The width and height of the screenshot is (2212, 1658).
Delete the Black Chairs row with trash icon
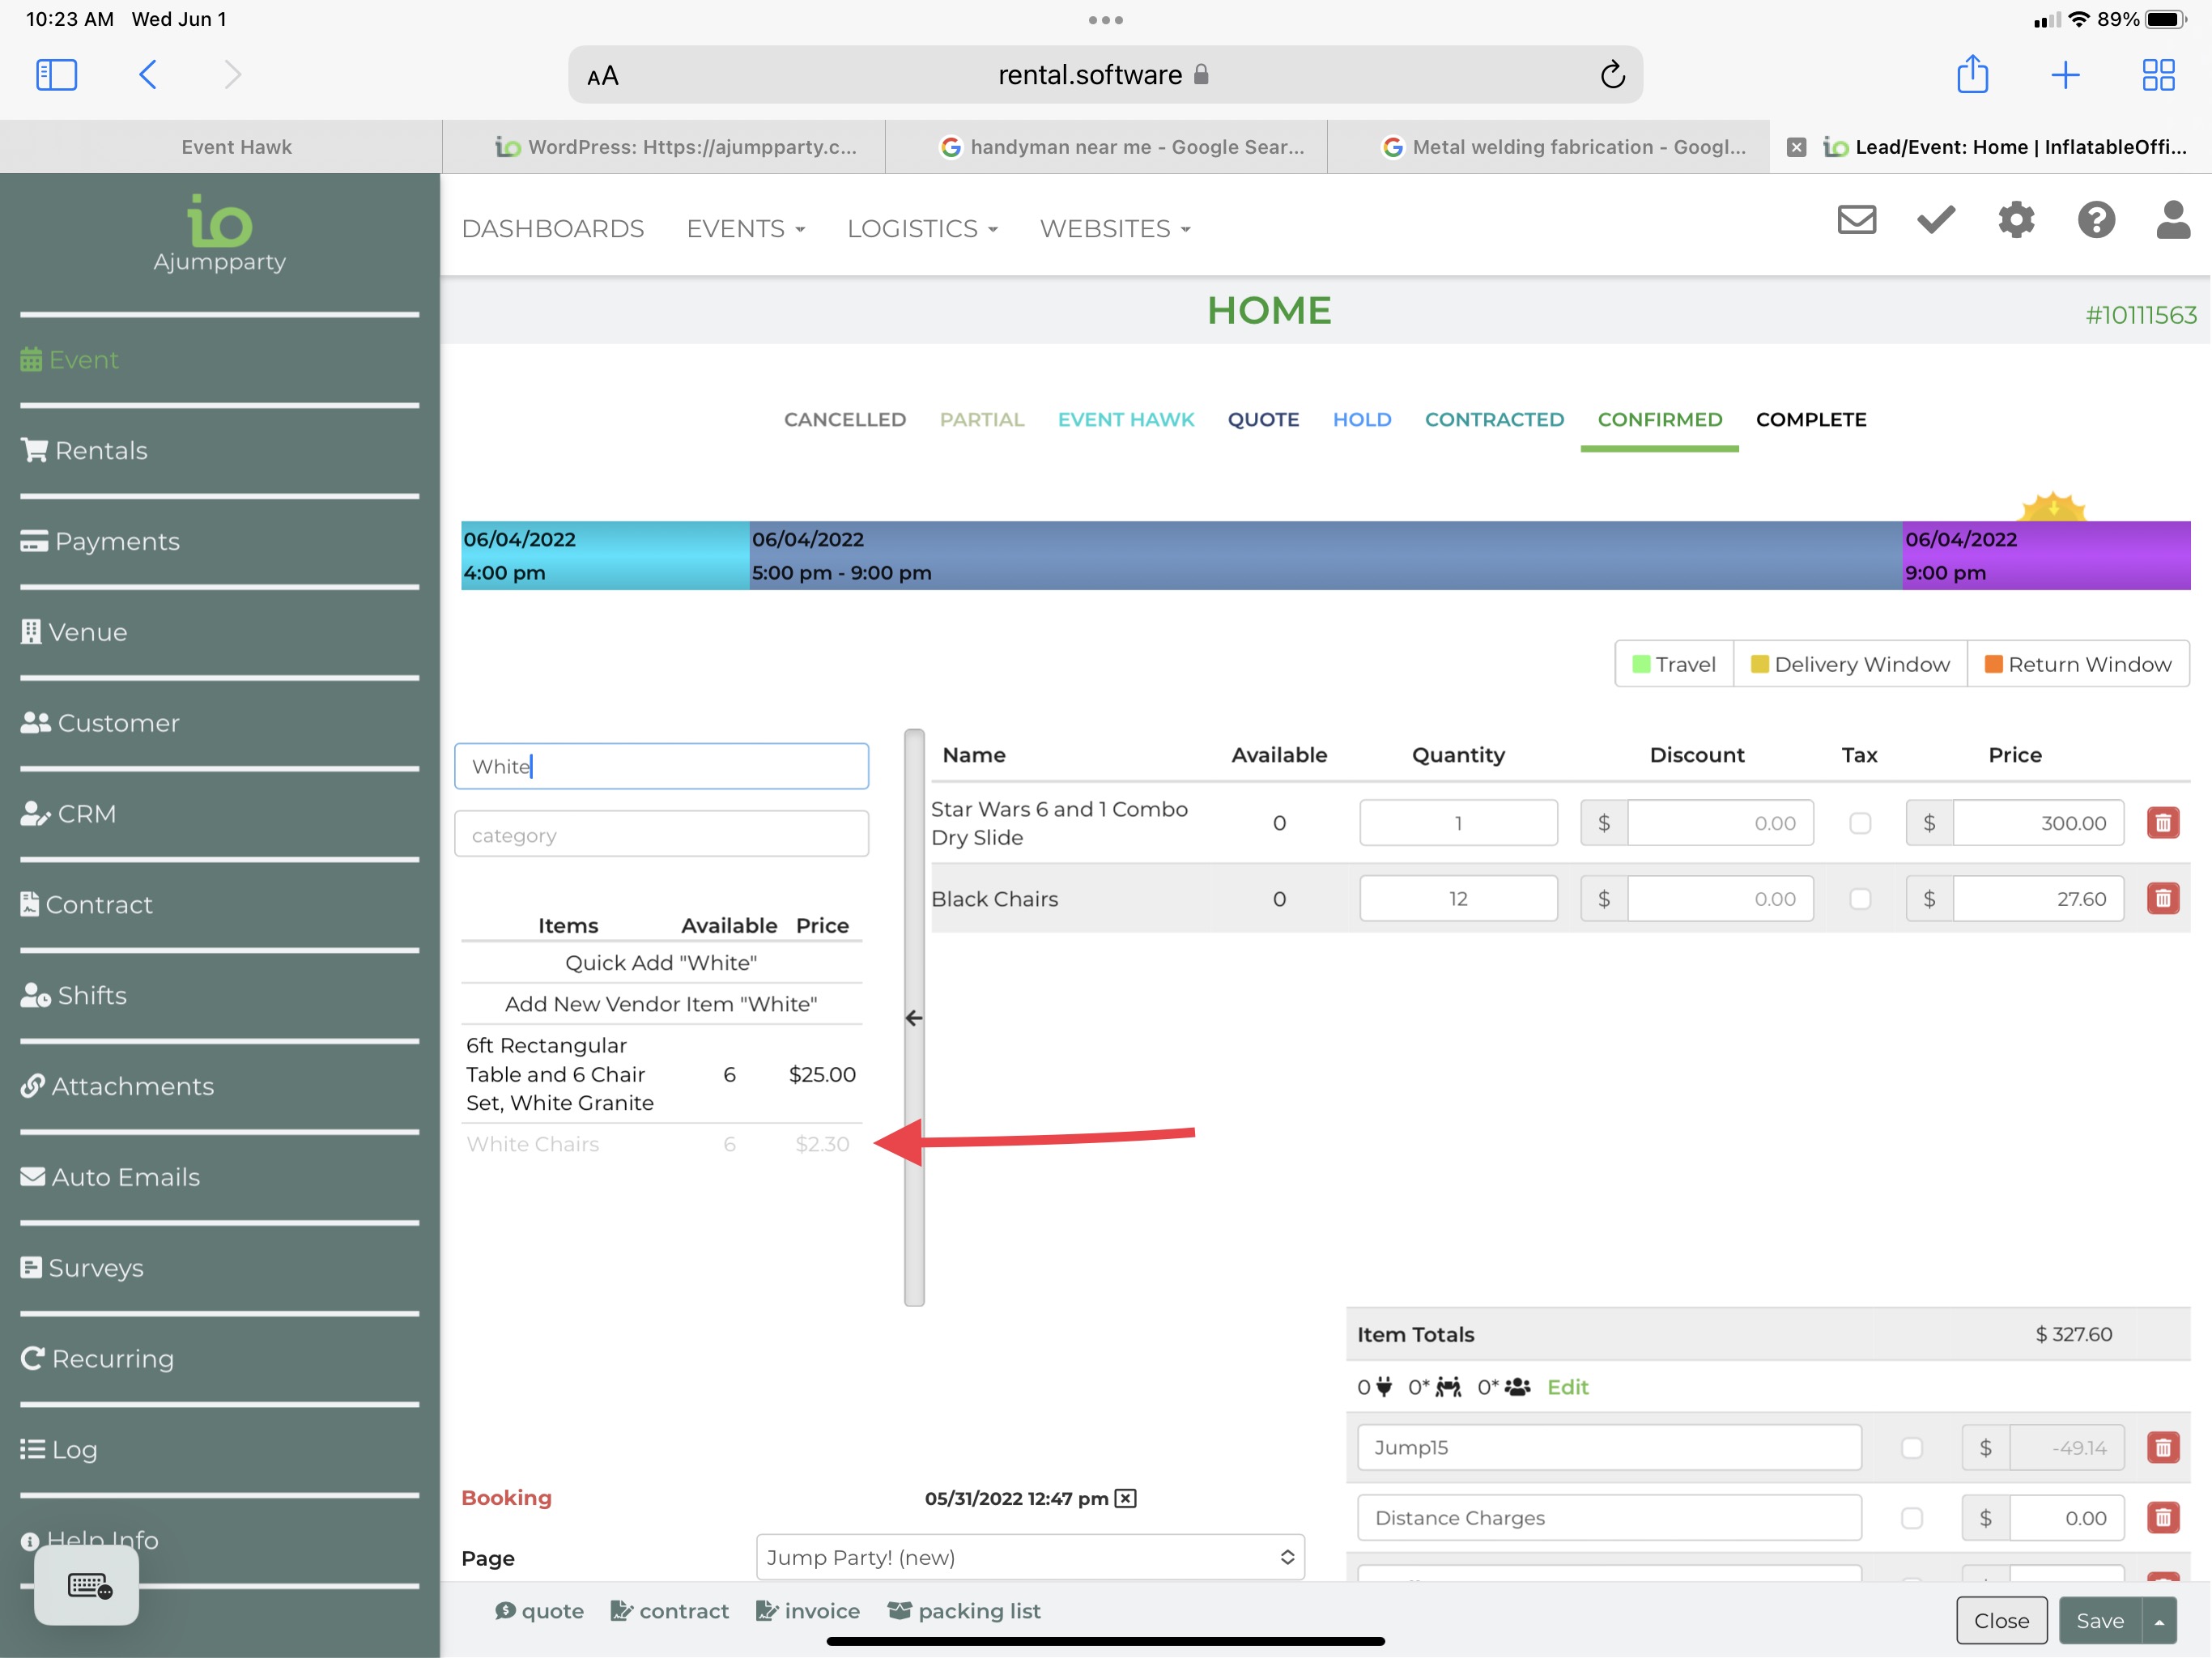2162,899
